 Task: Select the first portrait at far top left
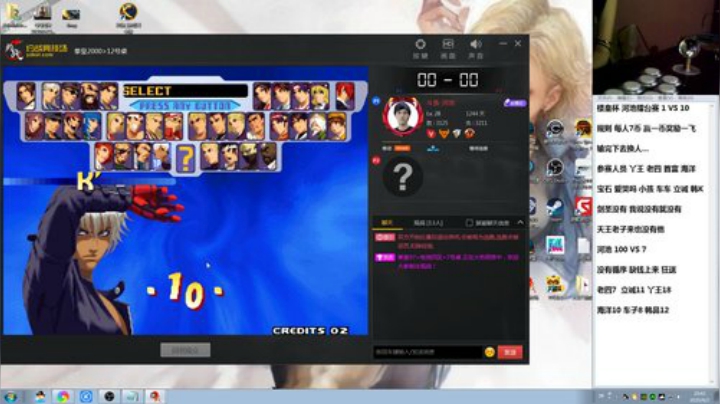[x=26, y=96]
